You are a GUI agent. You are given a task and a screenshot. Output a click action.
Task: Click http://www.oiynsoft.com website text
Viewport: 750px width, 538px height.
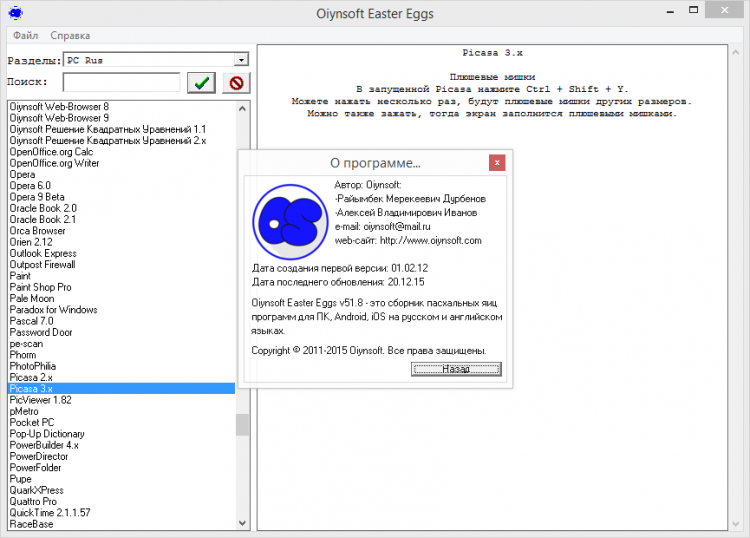[x=430, y=240]
